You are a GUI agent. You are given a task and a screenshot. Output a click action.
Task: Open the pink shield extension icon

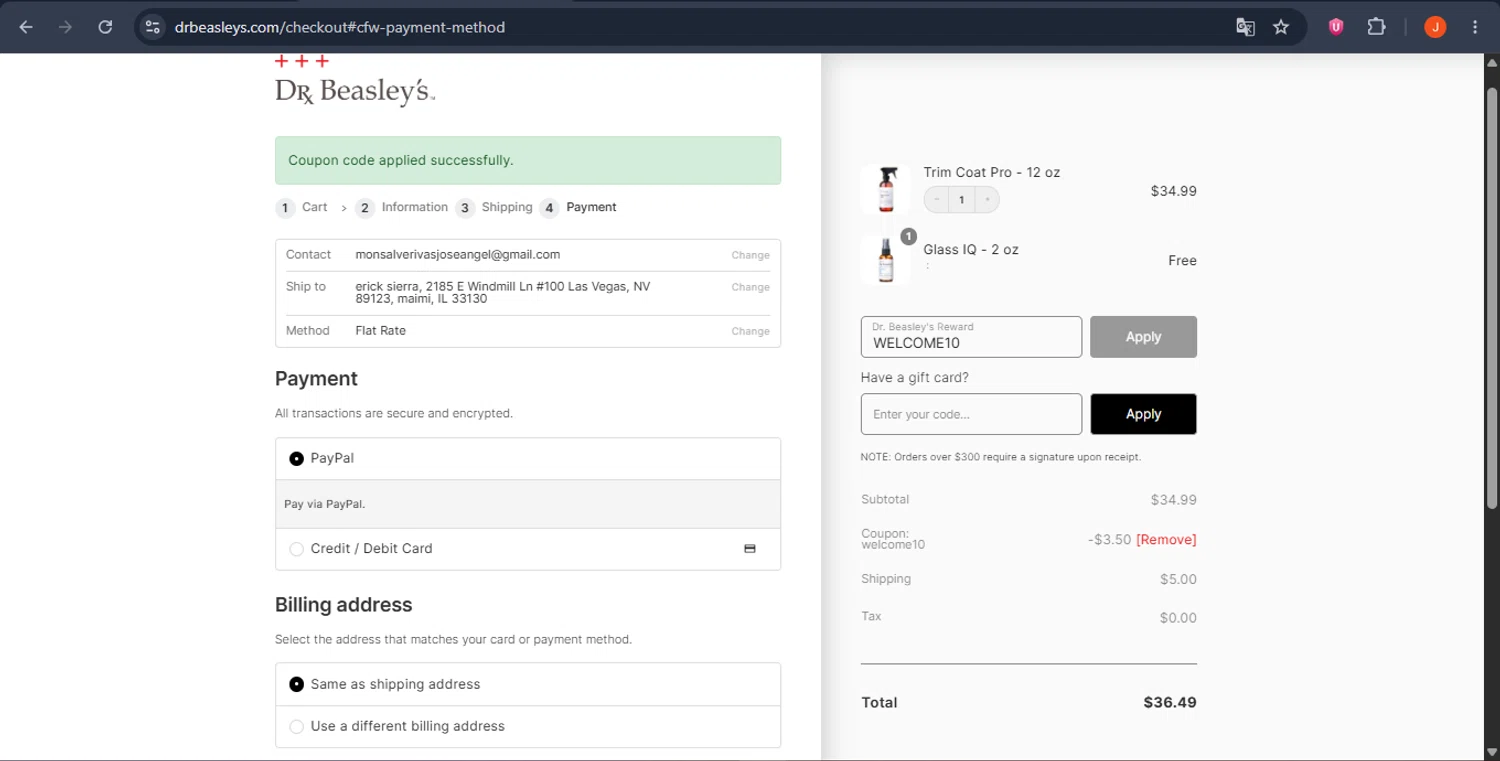coord(1336,27)
